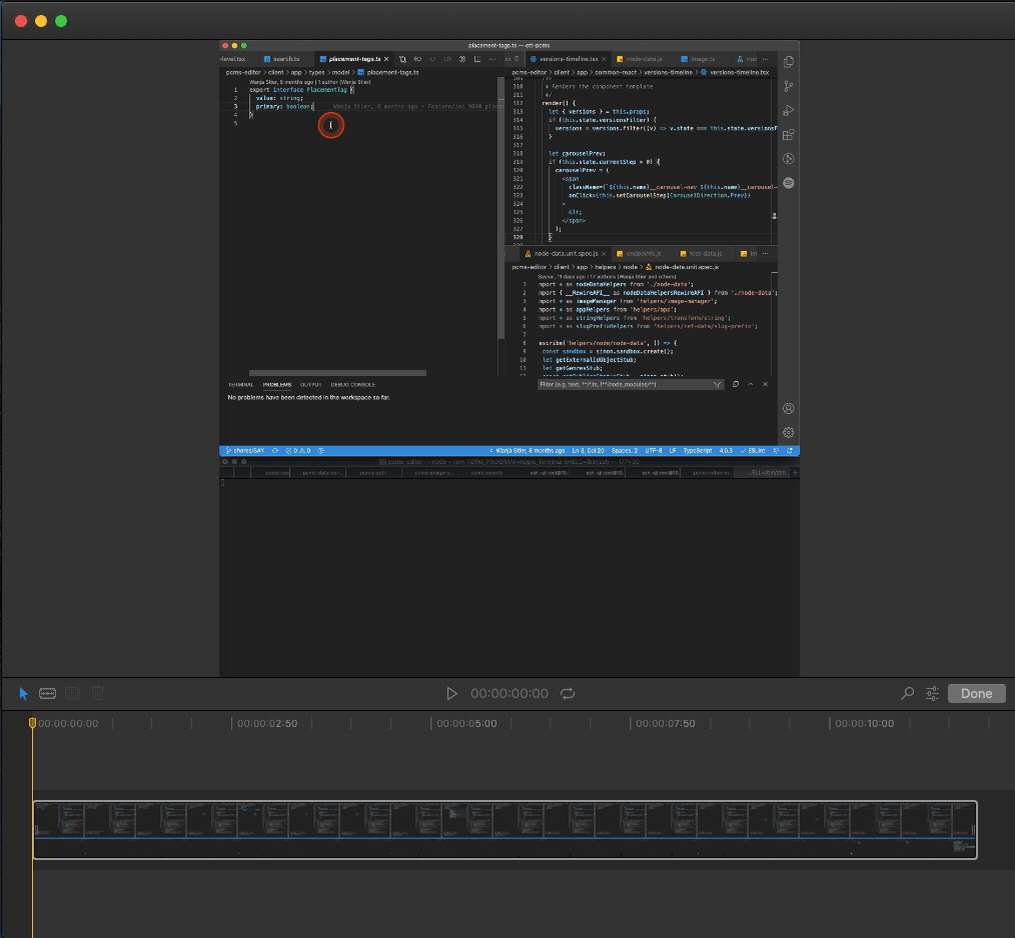Click Ln 3, Col 20 in status bar
Image resolution: width=1015 pixels, height=938 pixels.
(588, 451)
